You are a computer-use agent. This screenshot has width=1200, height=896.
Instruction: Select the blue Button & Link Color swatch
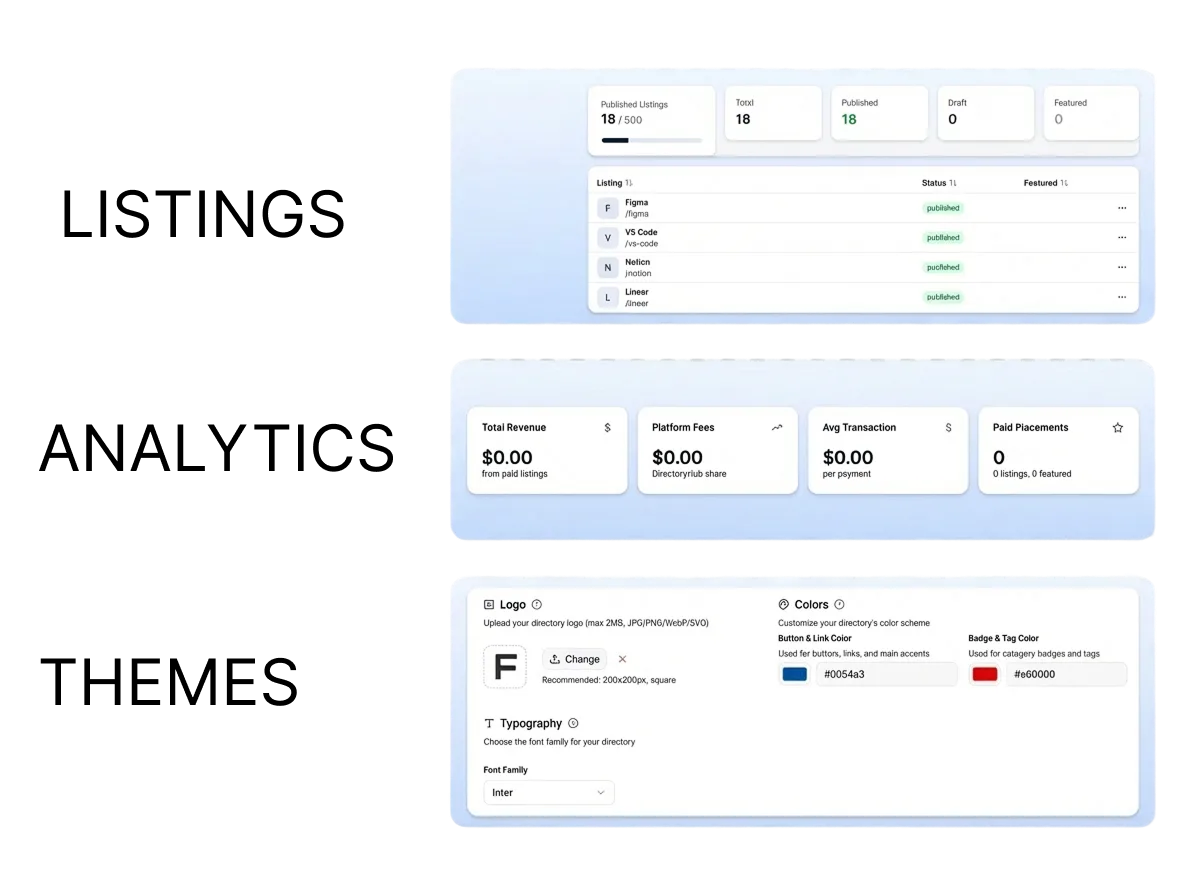click(x=794, y=674)
